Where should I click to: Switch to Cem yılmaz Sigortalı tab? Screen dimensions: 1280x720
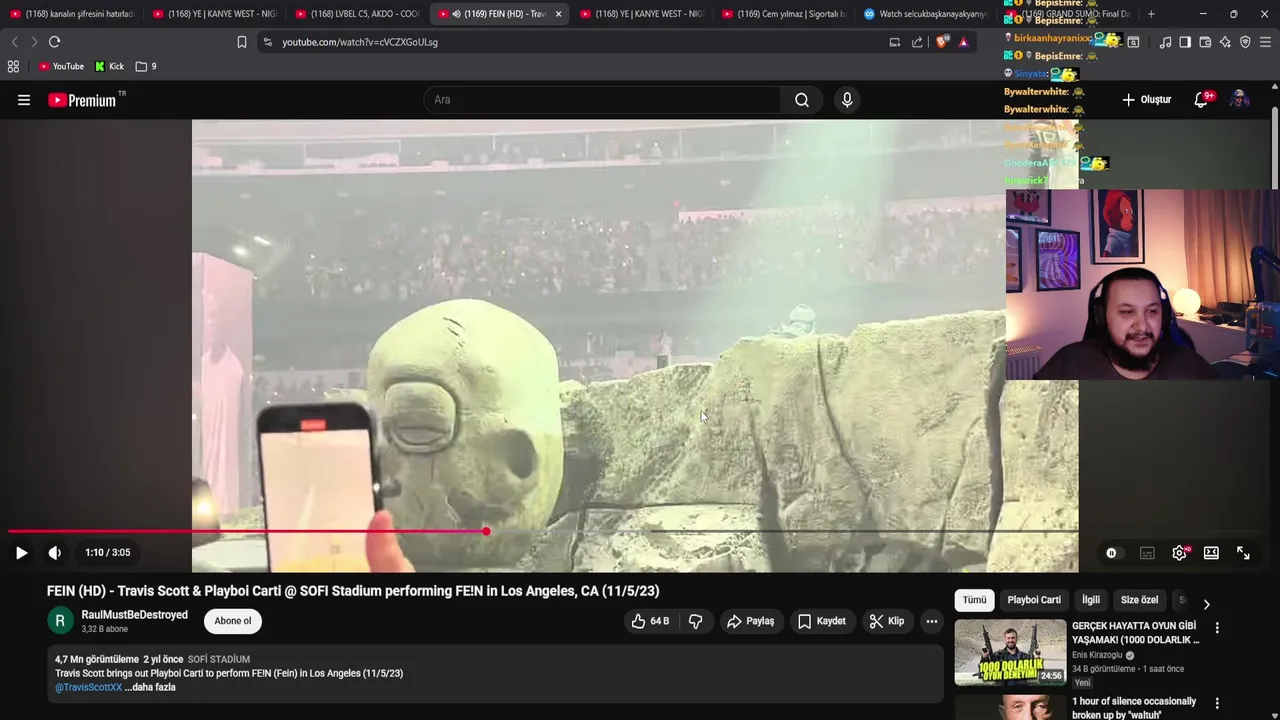785,14
